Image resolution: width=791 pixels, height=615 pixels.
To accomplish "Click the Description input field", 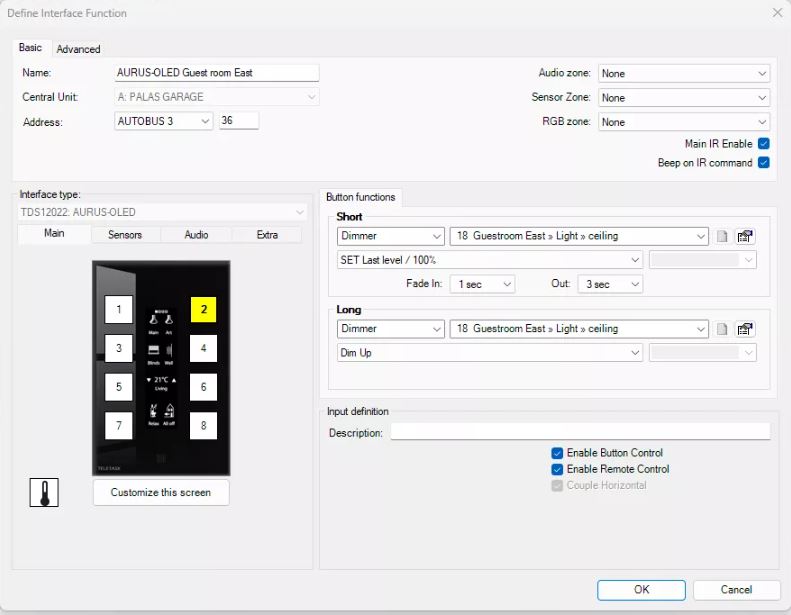I will click(x=580, y=432).
